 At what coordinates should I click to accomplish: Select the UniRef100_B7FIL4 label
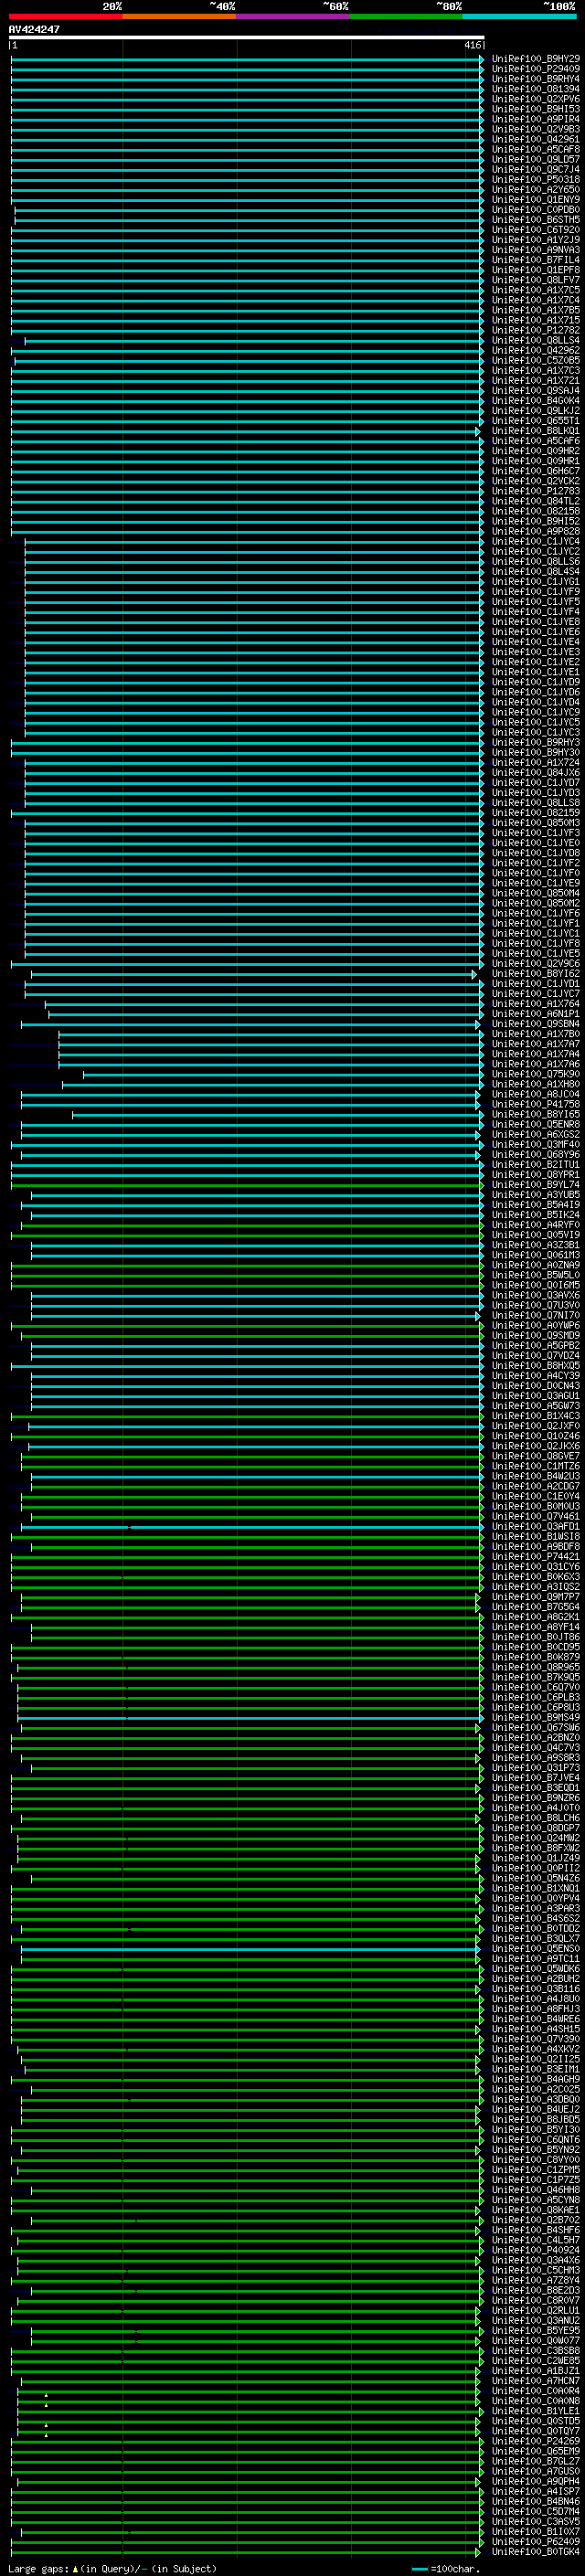[x=536, y=260]
